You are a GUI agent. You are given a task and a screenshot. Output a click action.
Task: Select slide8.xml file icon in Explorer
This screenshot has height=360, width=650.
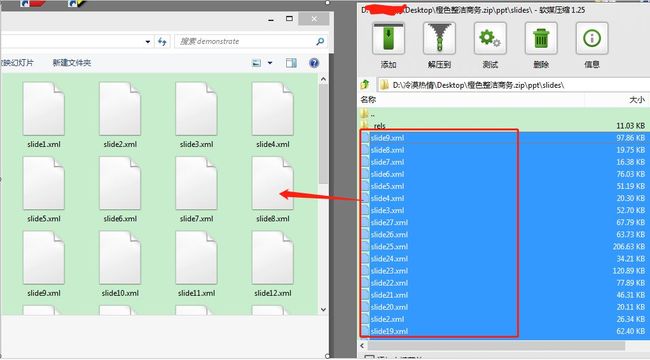pyautogui.click(x=272, y=183)
